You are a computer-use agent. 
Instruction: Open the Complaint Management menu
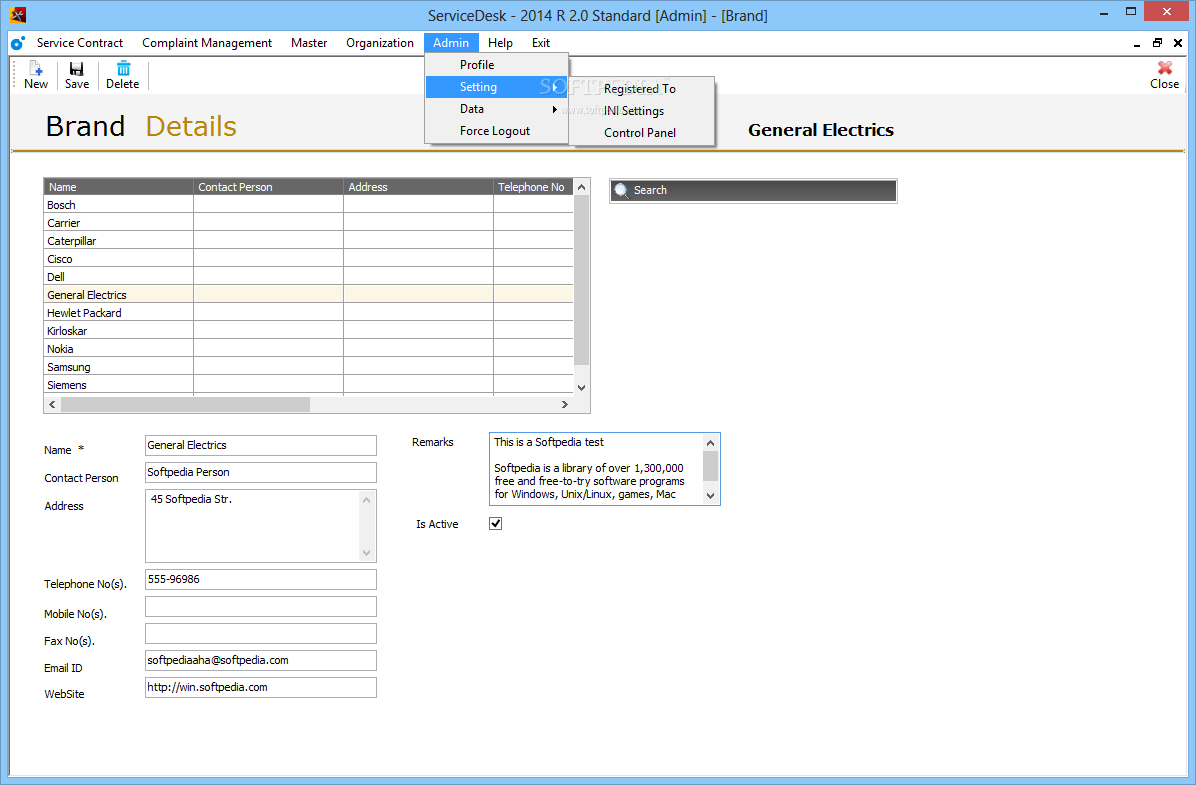tap(207, 43)
